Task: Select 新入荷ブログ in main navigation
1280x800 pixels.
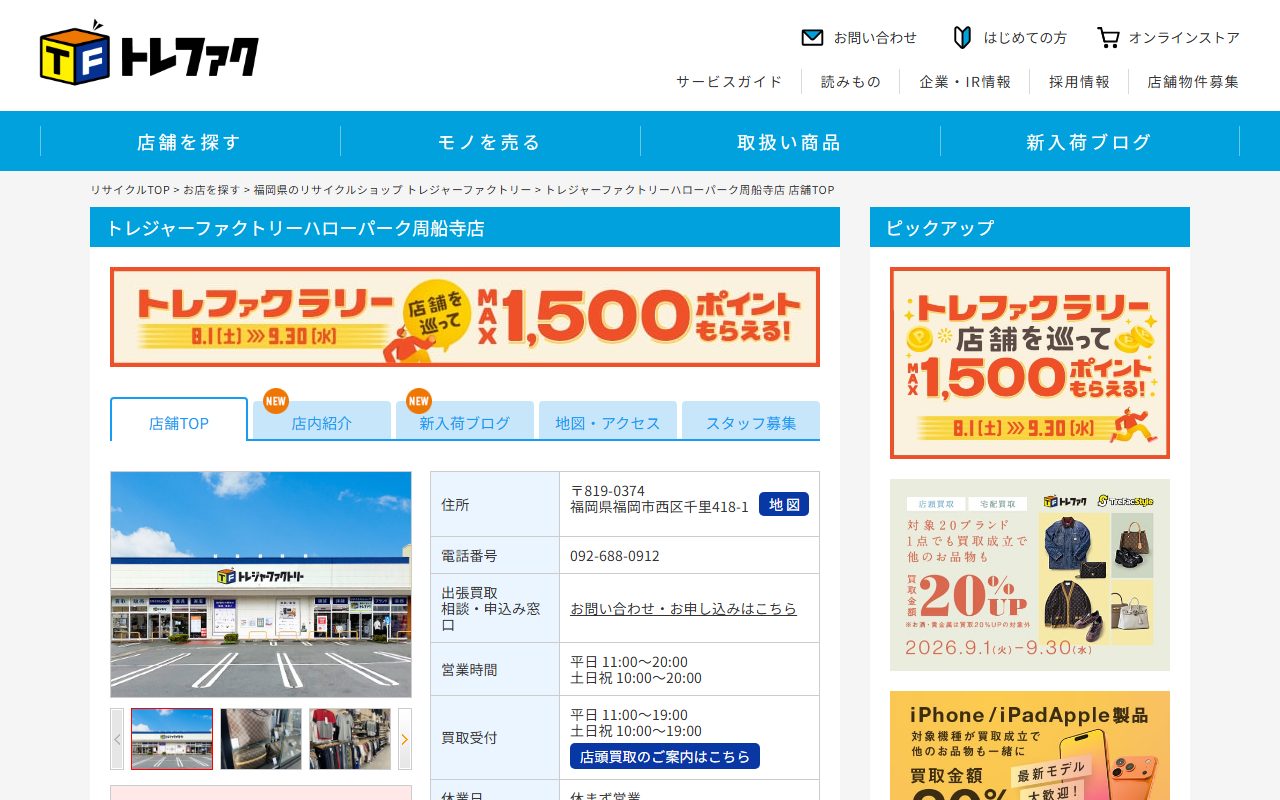Action: coord(1090,142)
